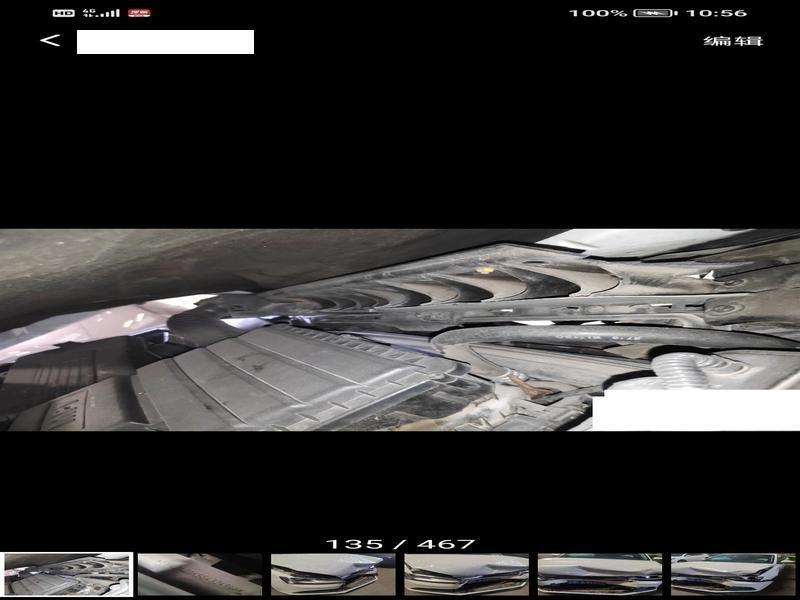This screenshot has width=800, height=600.
Task: Tap the main engine bay photo
Action: pyautogui.click(x=400, y=330)
